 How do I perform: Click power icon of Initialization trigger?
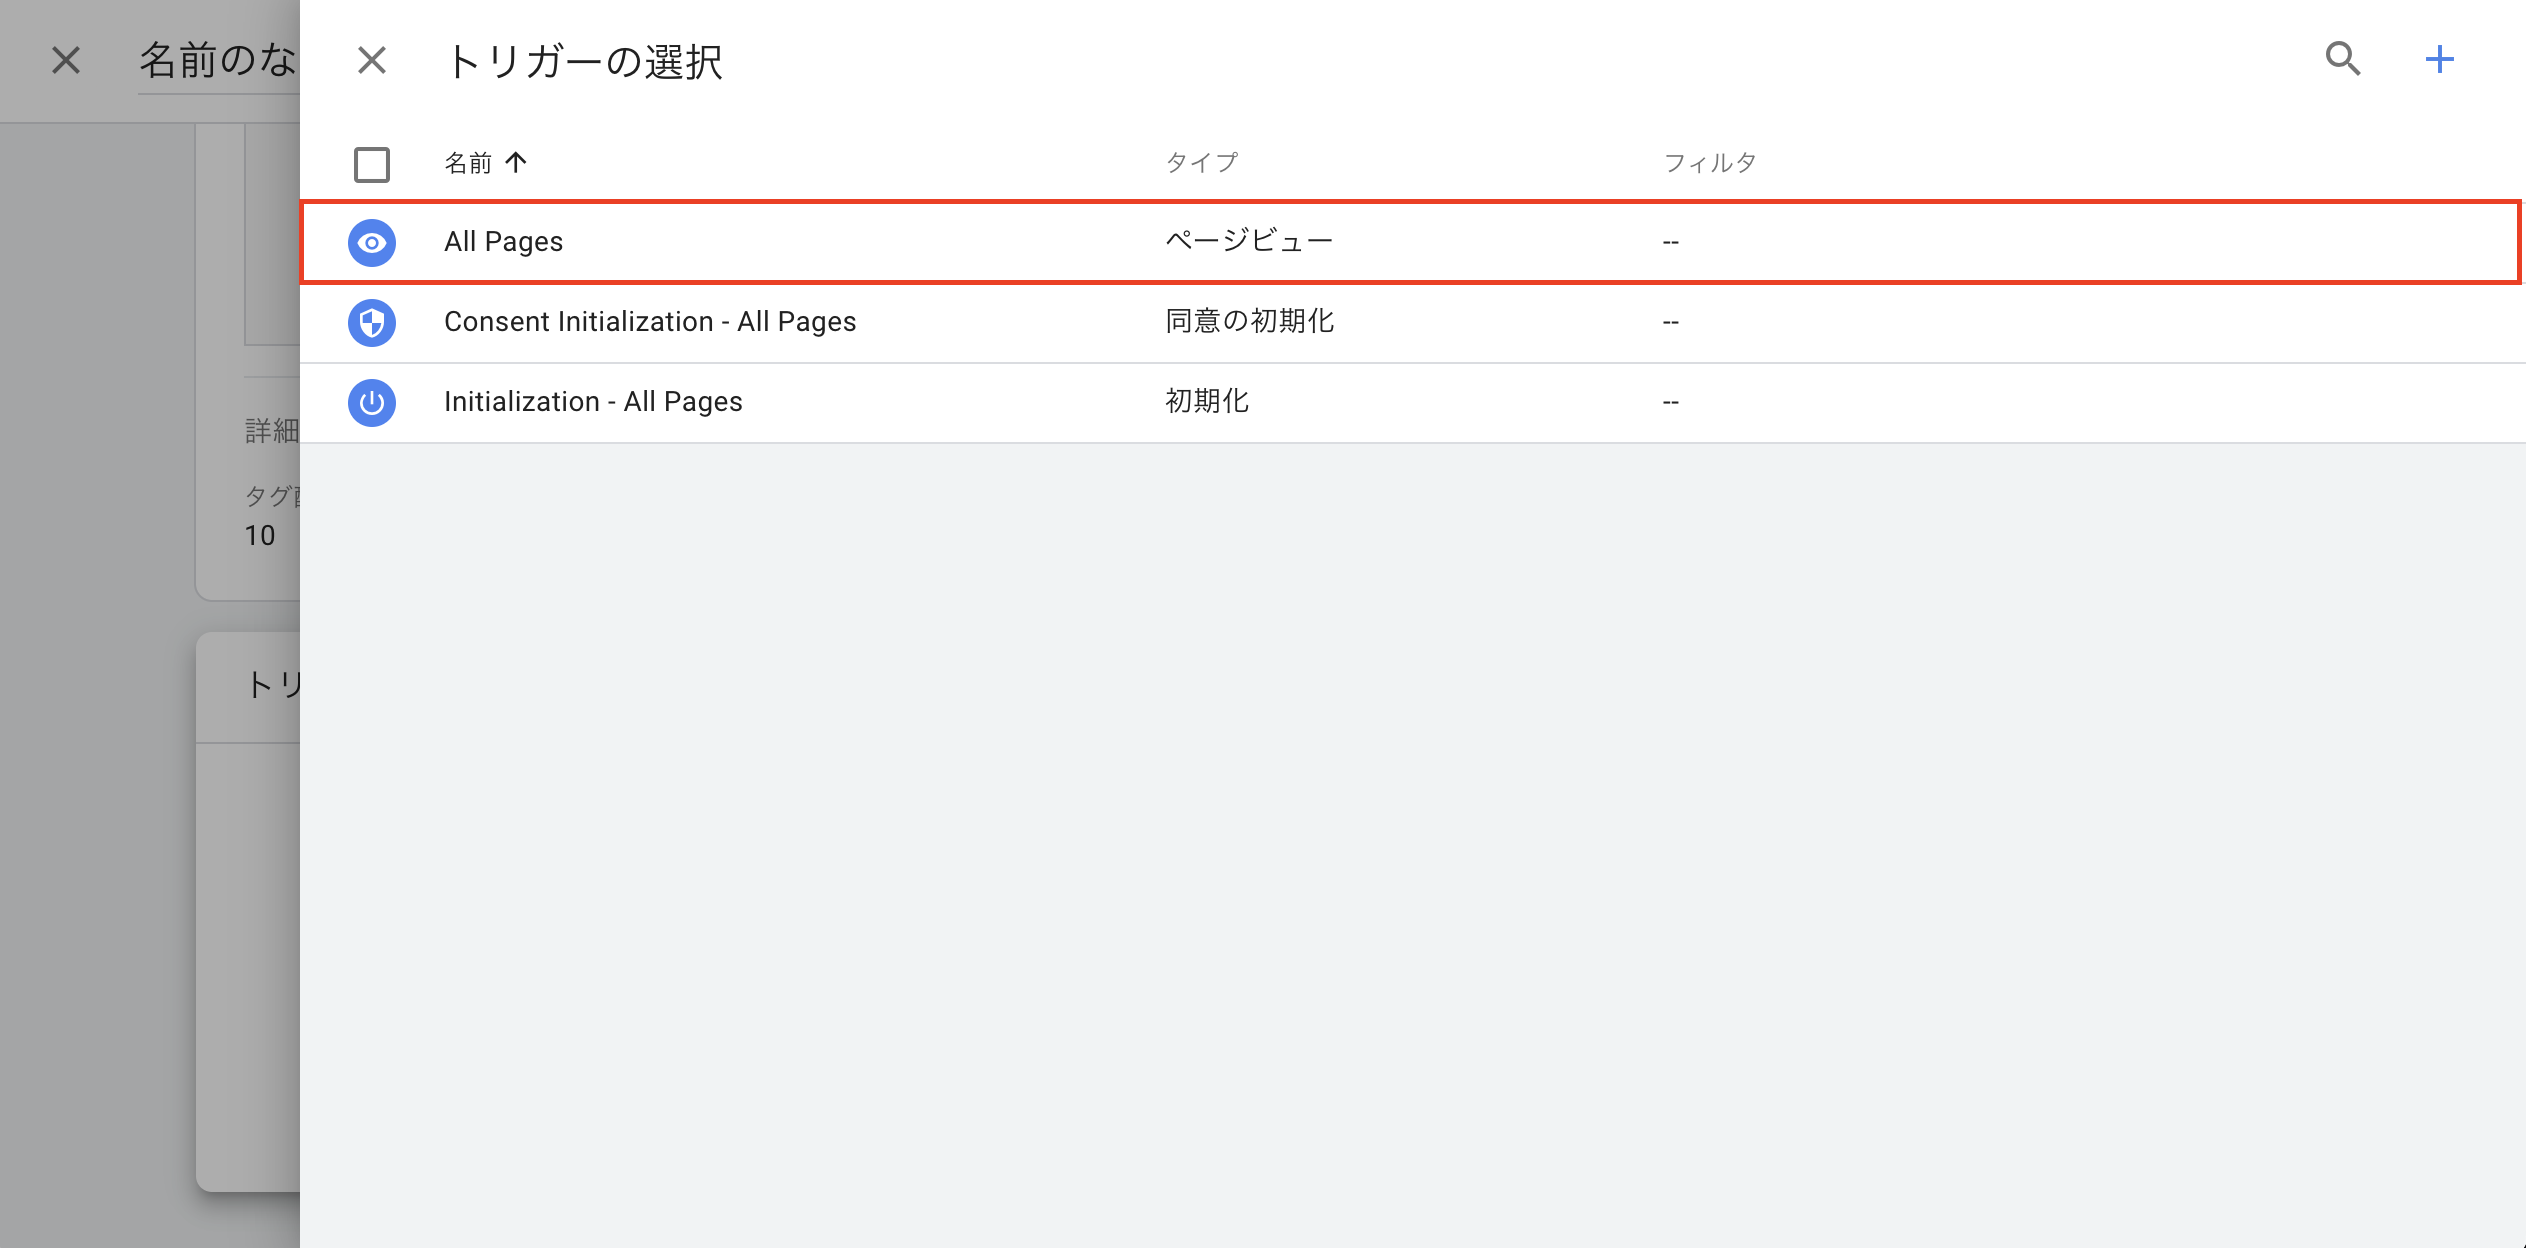[x=372, y=402]
